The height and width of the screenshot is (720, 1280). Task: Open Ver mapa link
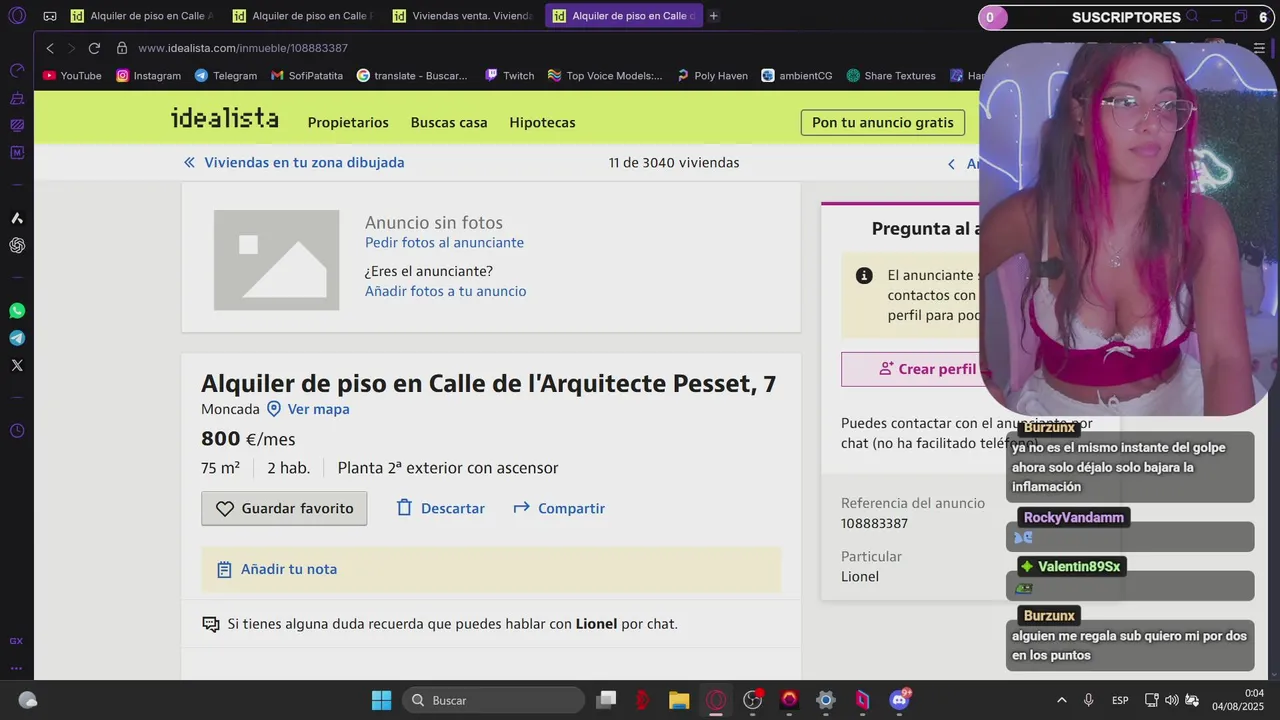tap(308, 409)
